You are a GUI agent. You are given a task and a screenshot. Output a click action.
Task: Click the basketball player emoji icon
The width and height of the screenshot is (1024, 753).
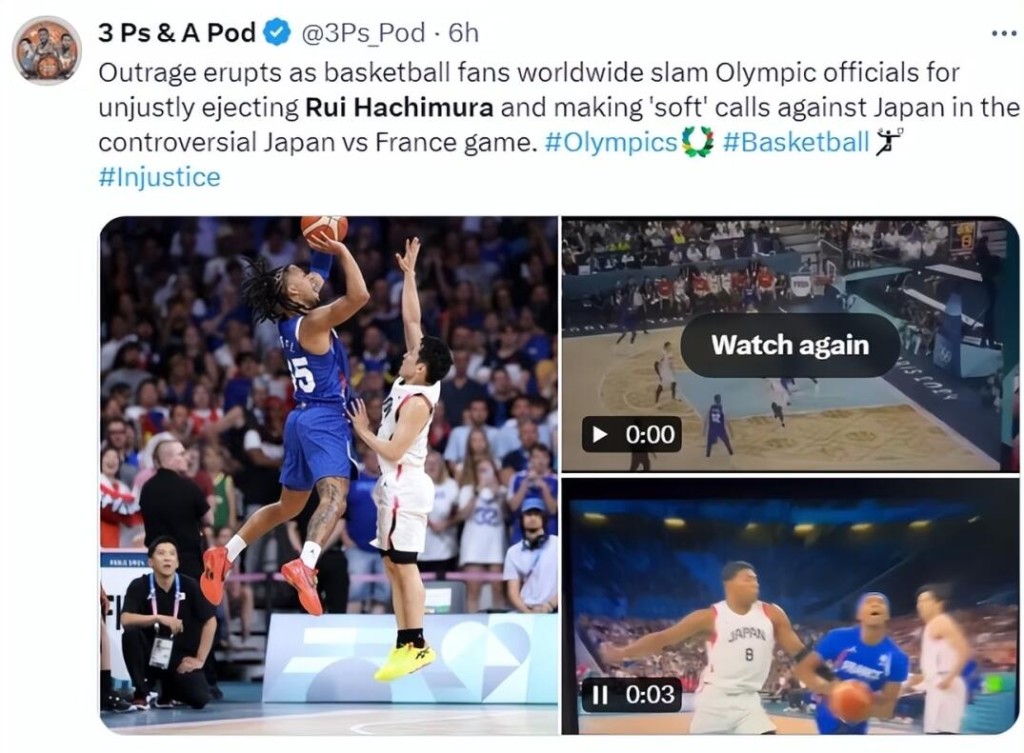point(889,142)
